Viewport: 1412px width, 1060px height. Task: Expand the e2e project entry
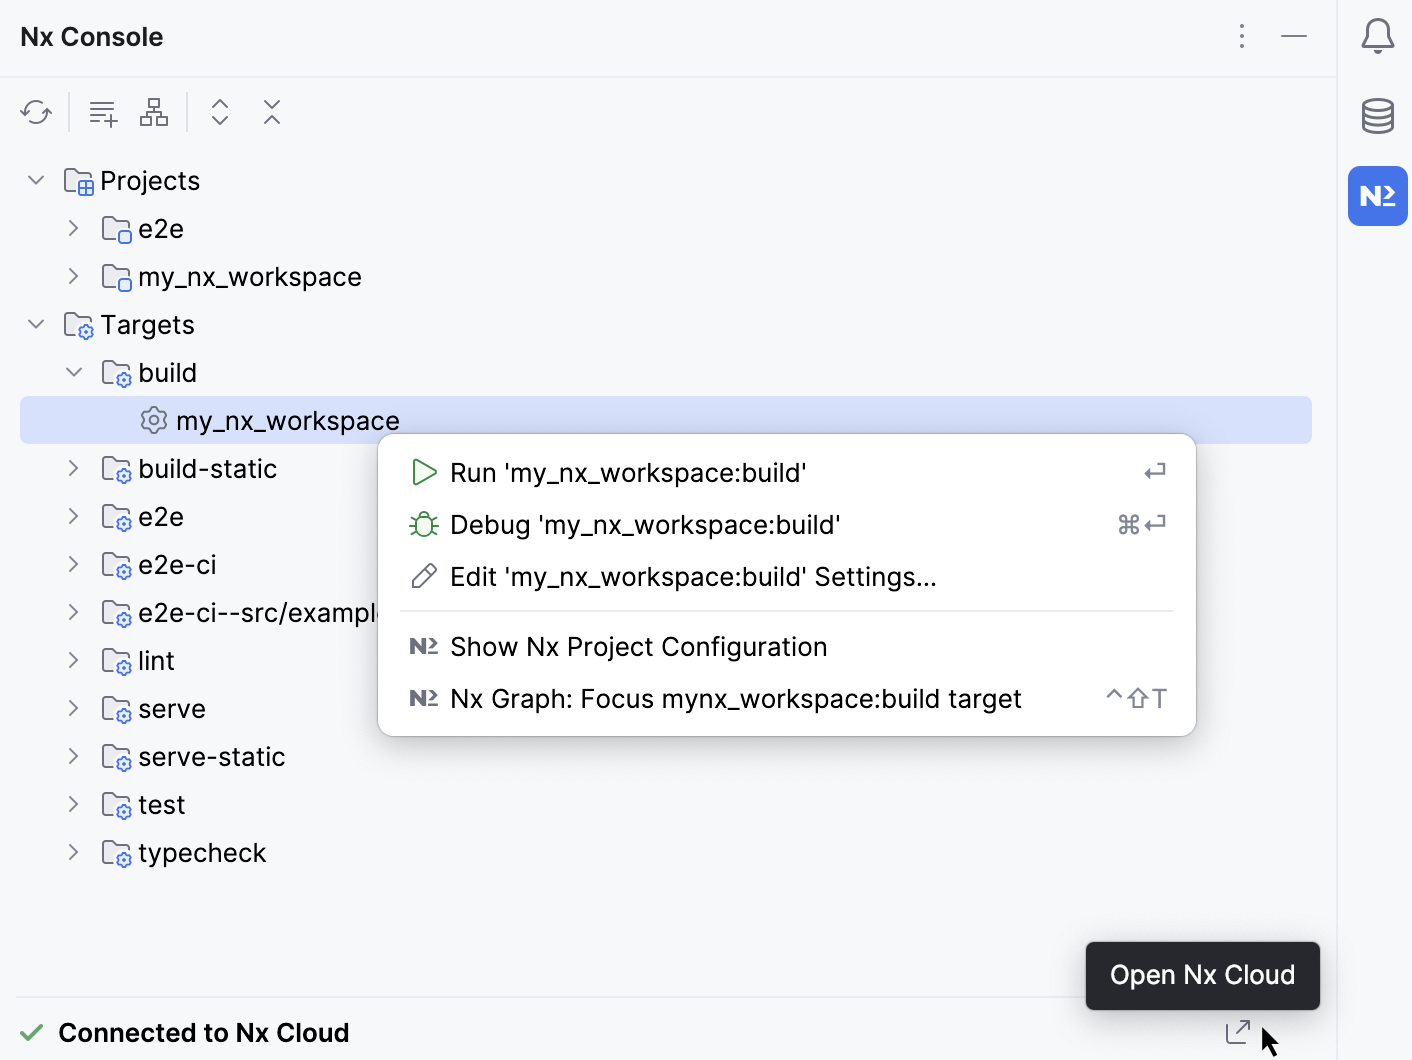pos(72,228)
